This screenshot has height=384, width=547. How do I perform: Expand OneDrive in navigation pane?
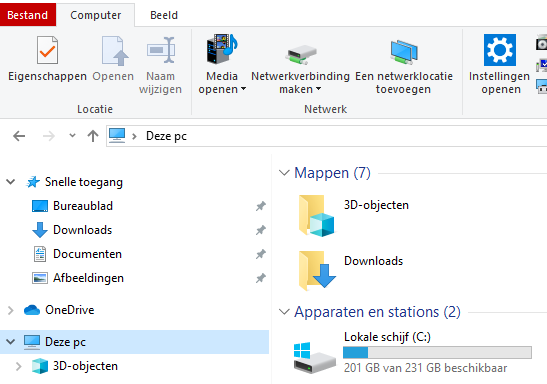(11, 310)
